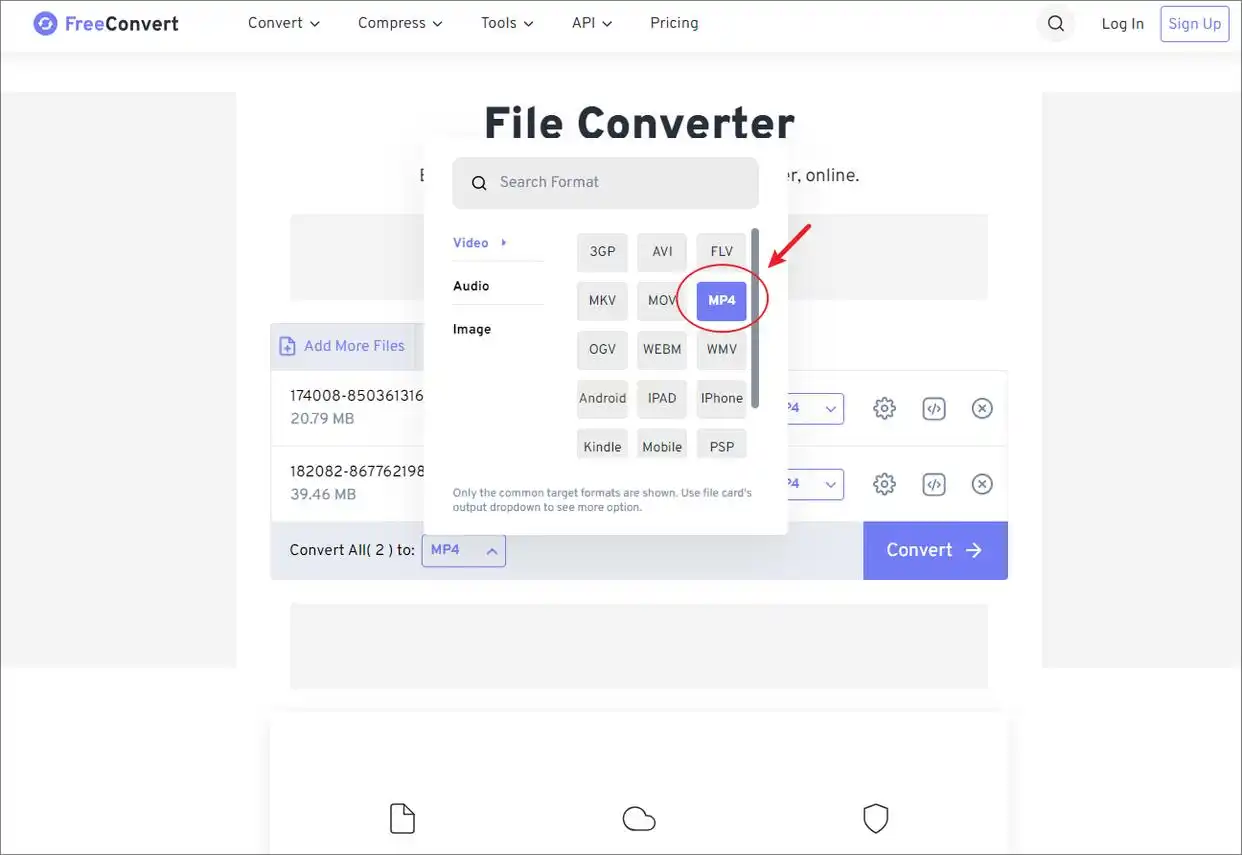Expand the Convert menu
Image resolution: width=1242 pixels, height=855 pixels.
point(284,23)
